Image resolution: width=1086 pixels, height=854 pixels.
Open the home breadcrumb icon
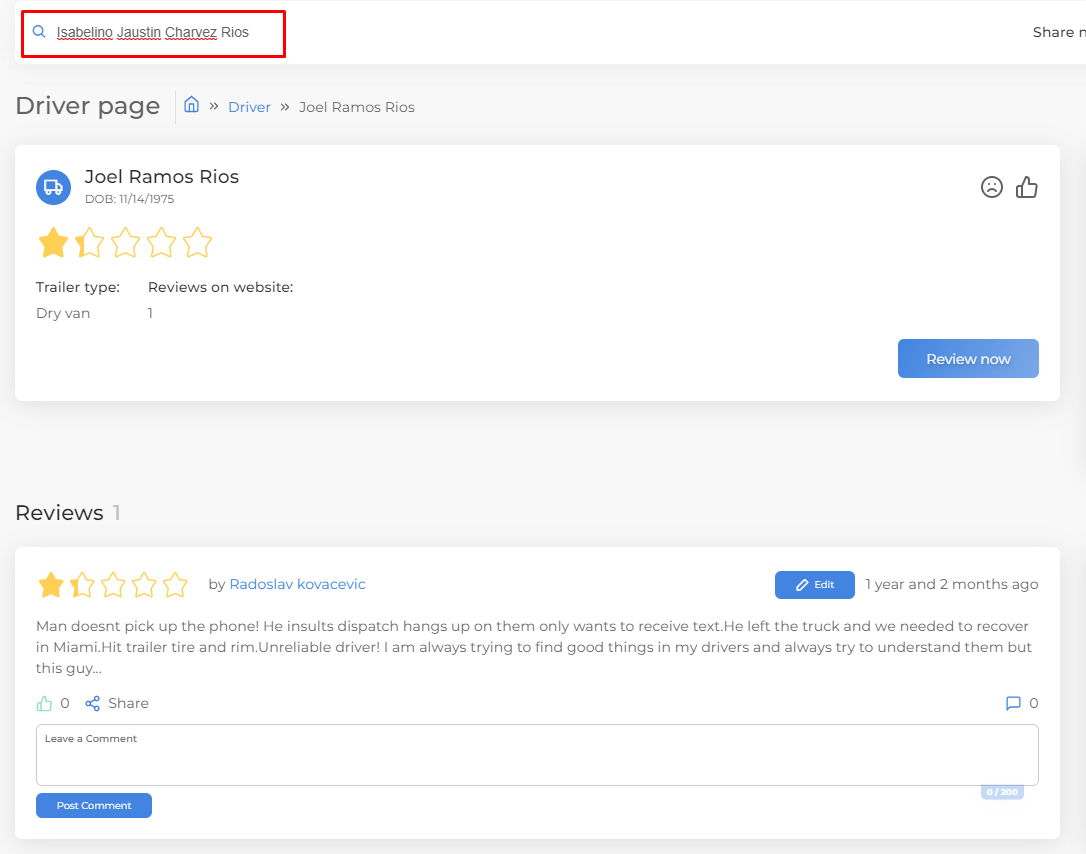tap(191, 105)
